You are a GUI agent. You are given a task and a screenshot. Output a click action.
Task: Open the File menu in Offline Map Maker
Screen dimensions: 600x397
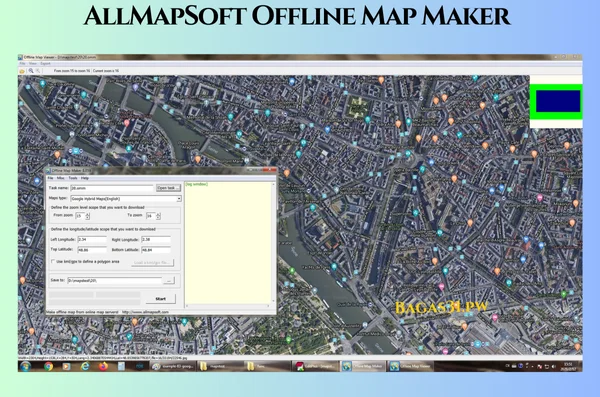tap(50, 178)
